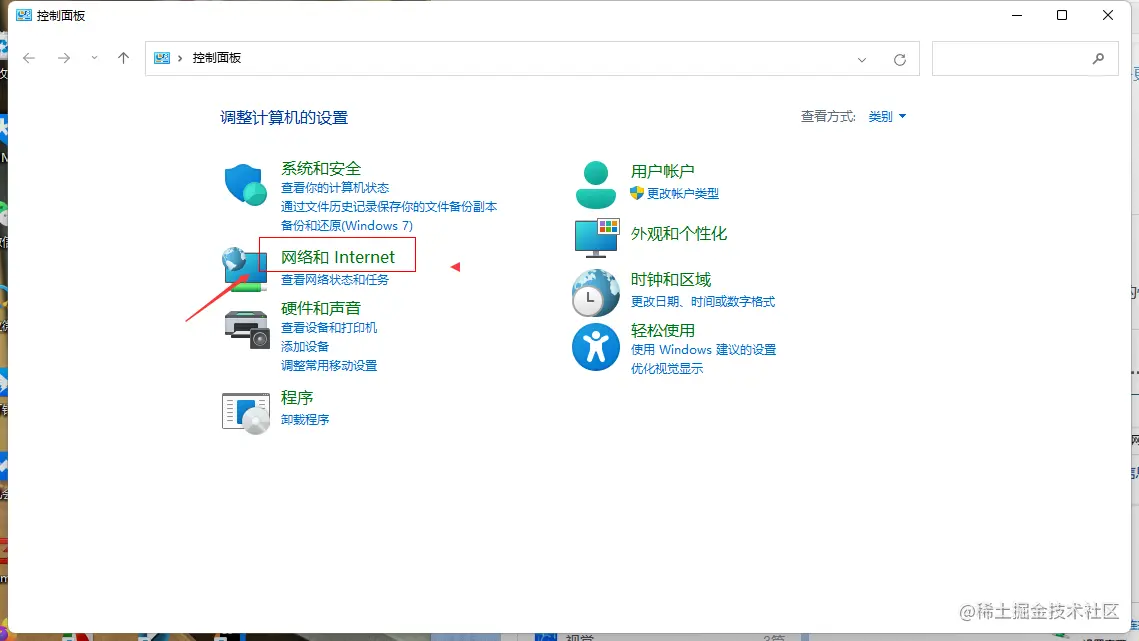1139x641 pixels.
Task: Open 备份和还原(Windows 7) link
Action: [346, 226]
